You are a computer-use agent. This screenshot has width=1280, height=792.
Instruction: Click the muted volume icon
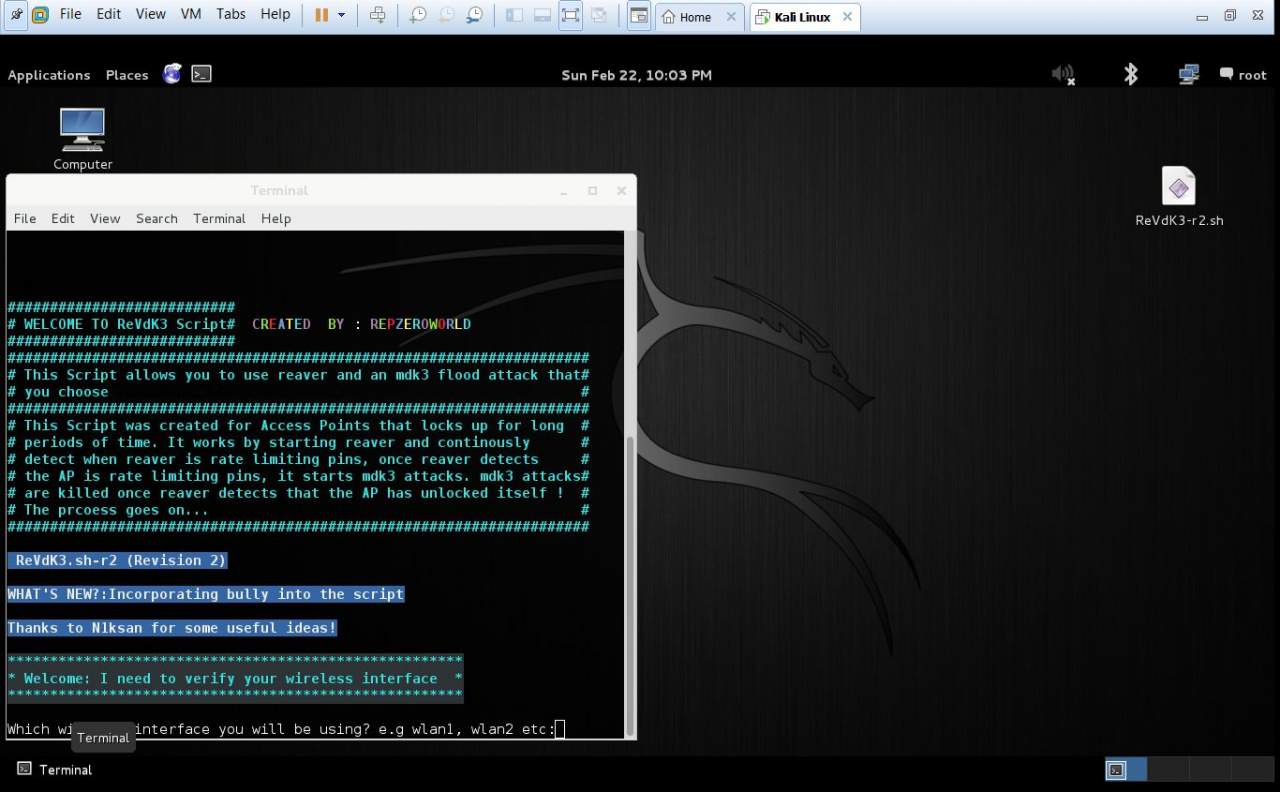pos(1063,74)
